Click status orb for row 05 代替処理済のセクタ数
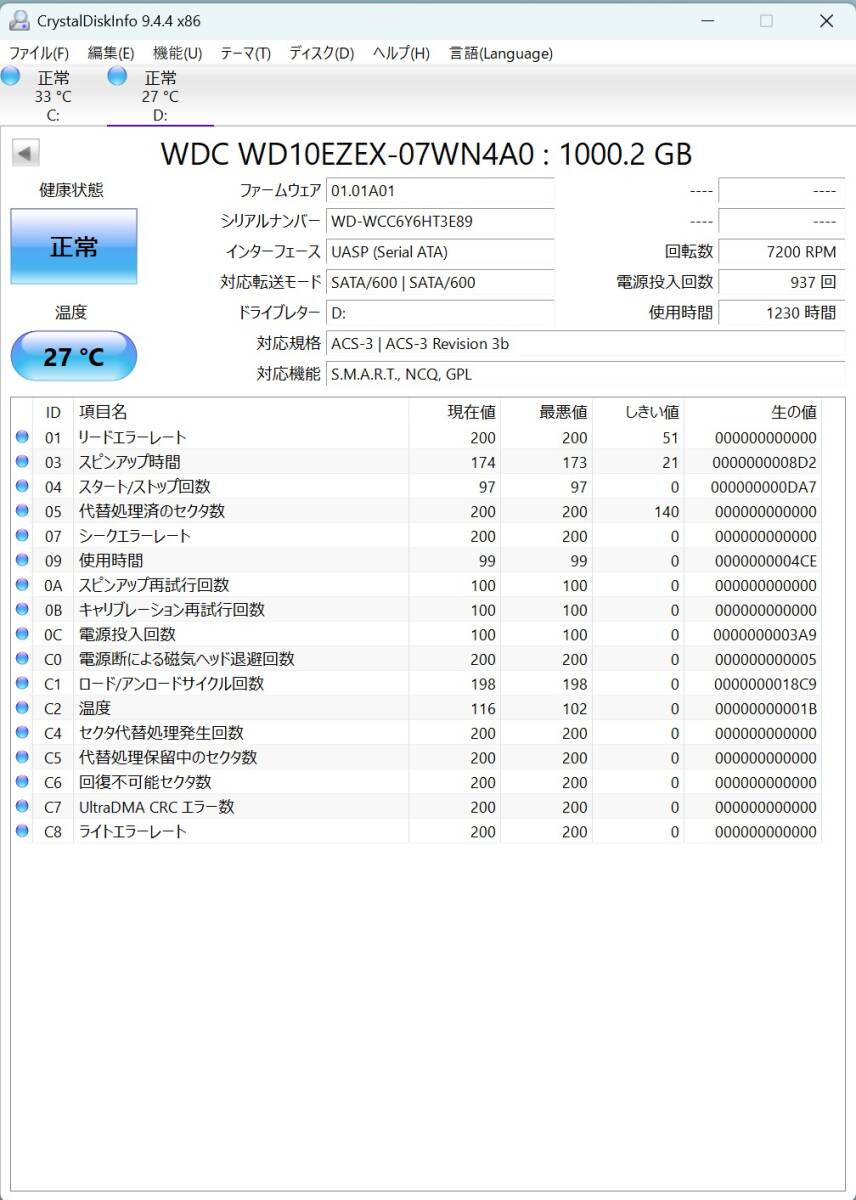The width and height of the screenshot is (856, 1200). point(22,511)
